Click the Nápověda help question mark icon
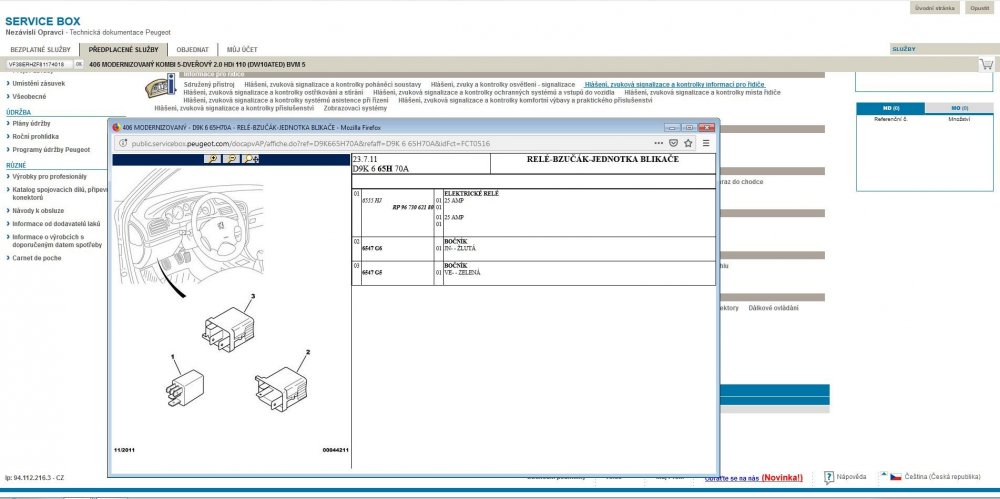 pyautogui.click(x=828, y=477)
